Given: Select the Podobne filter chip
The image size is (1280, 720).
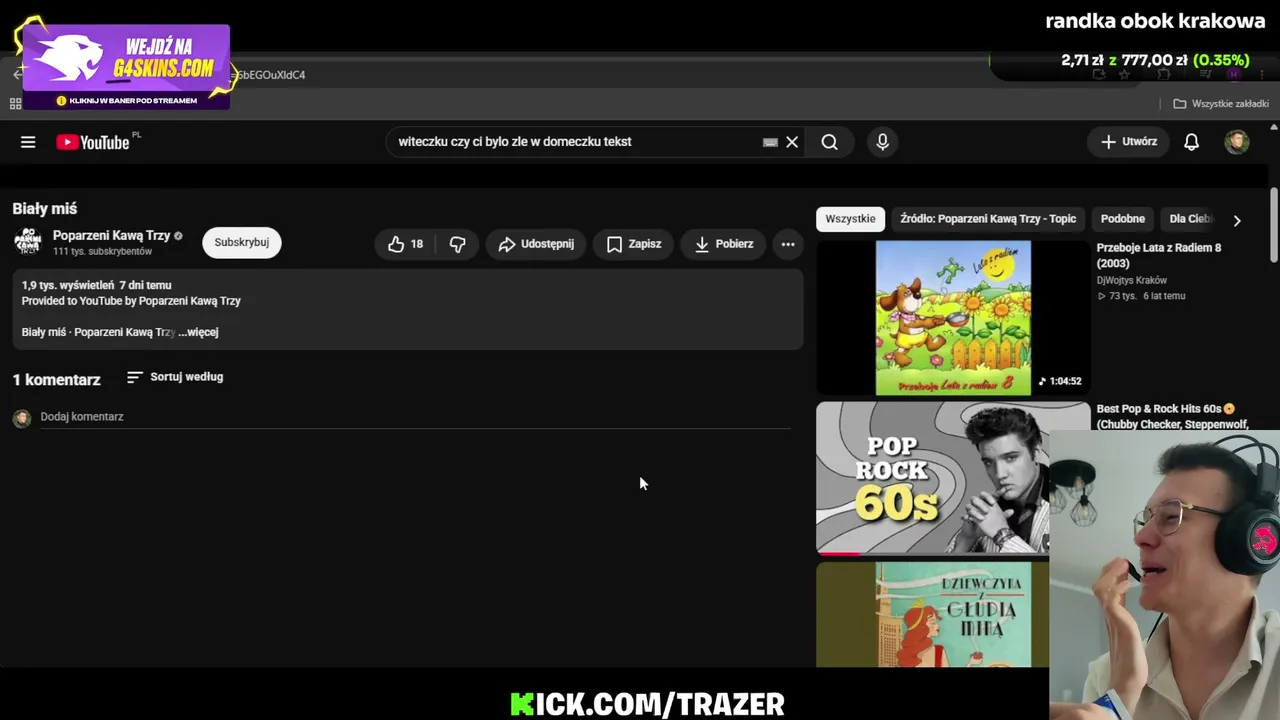Looking at the screenshot, I should (1123, 219).
